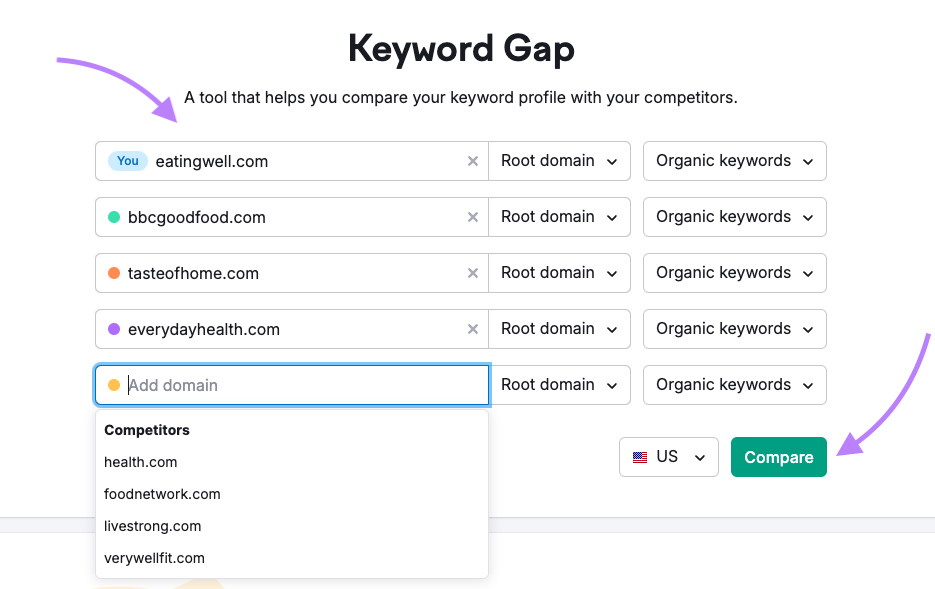Open the Root domain dropdown for eatingwell.com

[x=559, y=161]
